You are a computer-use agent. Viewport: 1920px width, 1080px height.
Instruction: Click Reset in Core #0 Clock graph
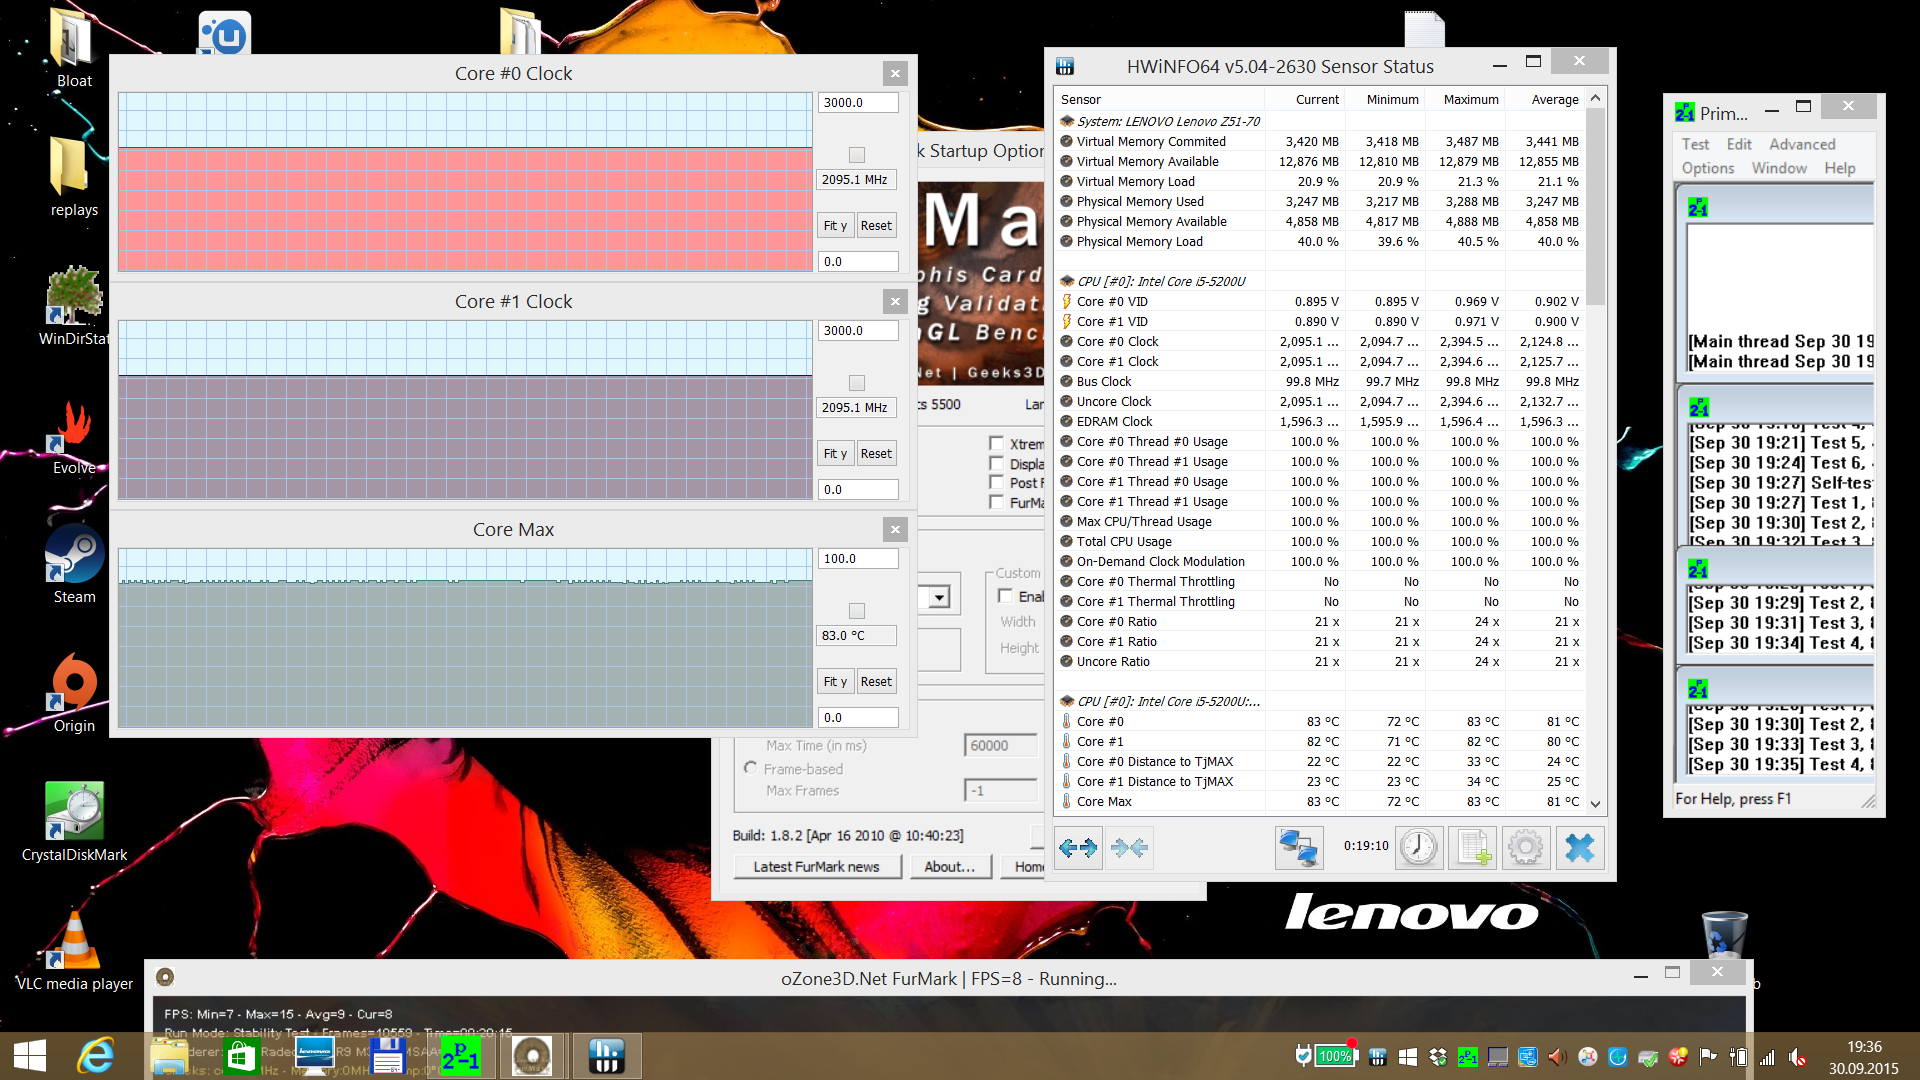pyautogui.click(x=876, y=225)
